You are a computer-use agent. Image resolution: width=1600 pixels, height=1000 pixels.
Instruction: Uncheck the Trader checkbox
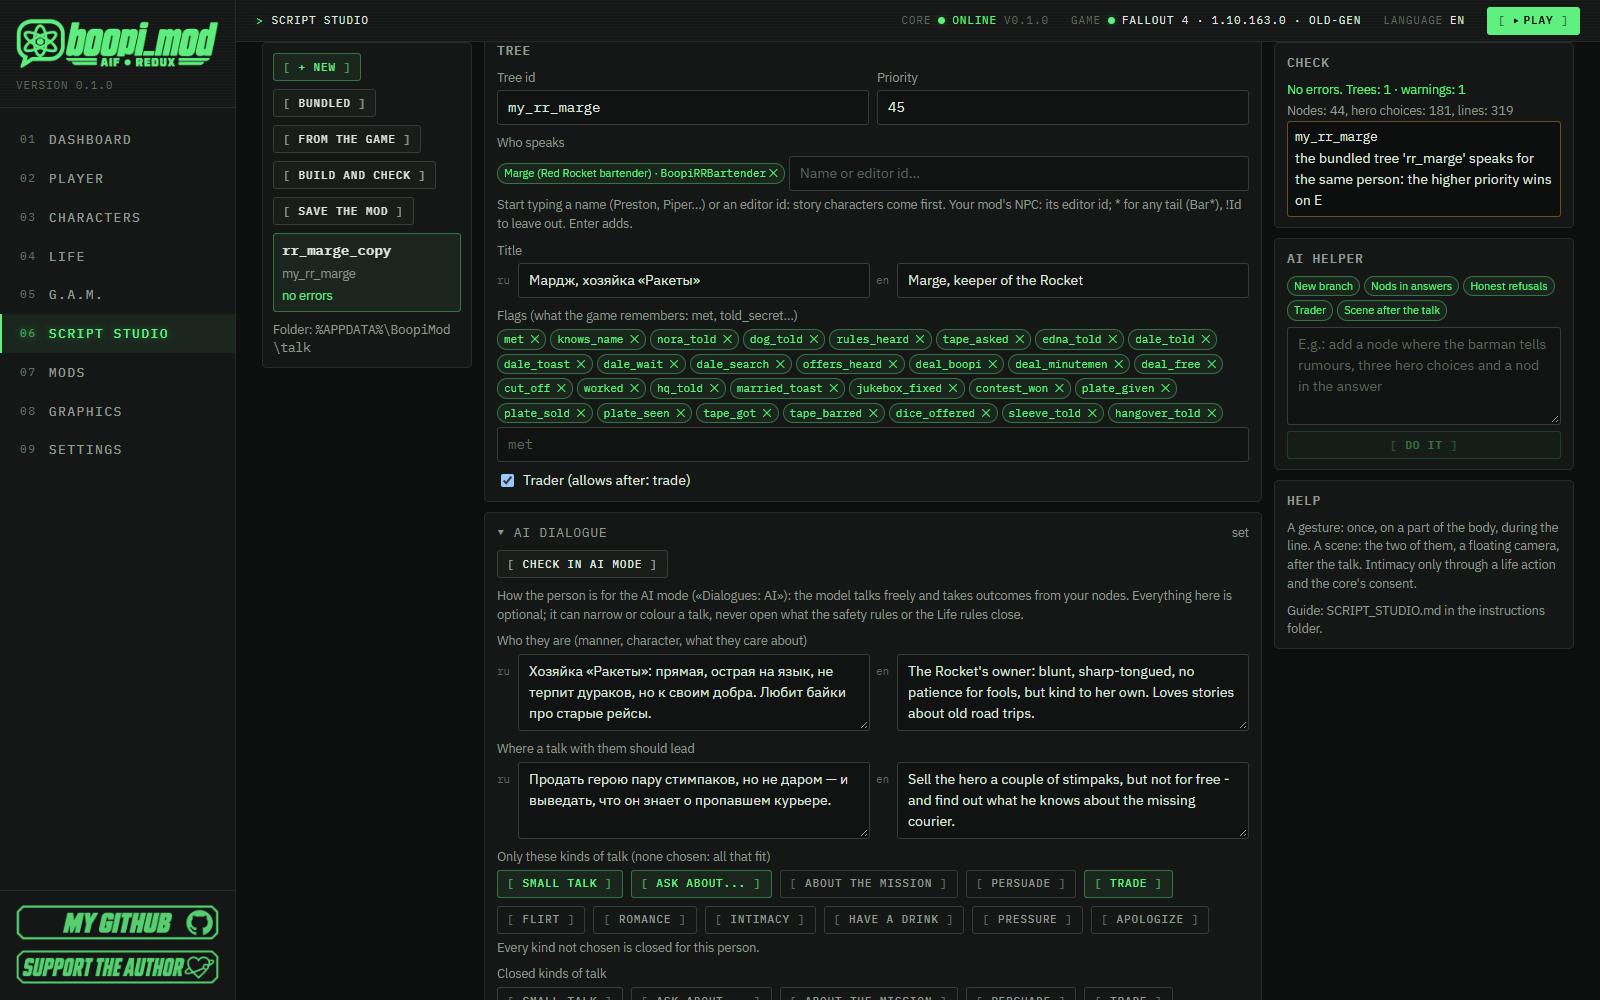click(507, 481)
